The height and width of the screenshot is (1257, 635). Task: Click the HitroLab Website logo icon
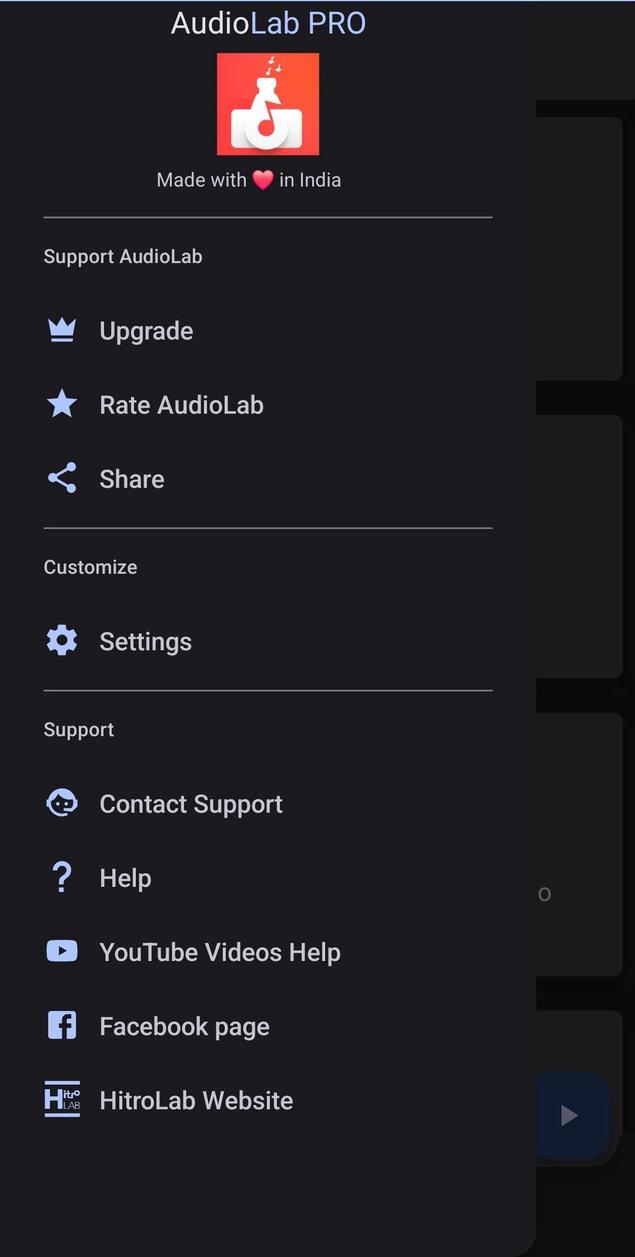coord(61,1099)
